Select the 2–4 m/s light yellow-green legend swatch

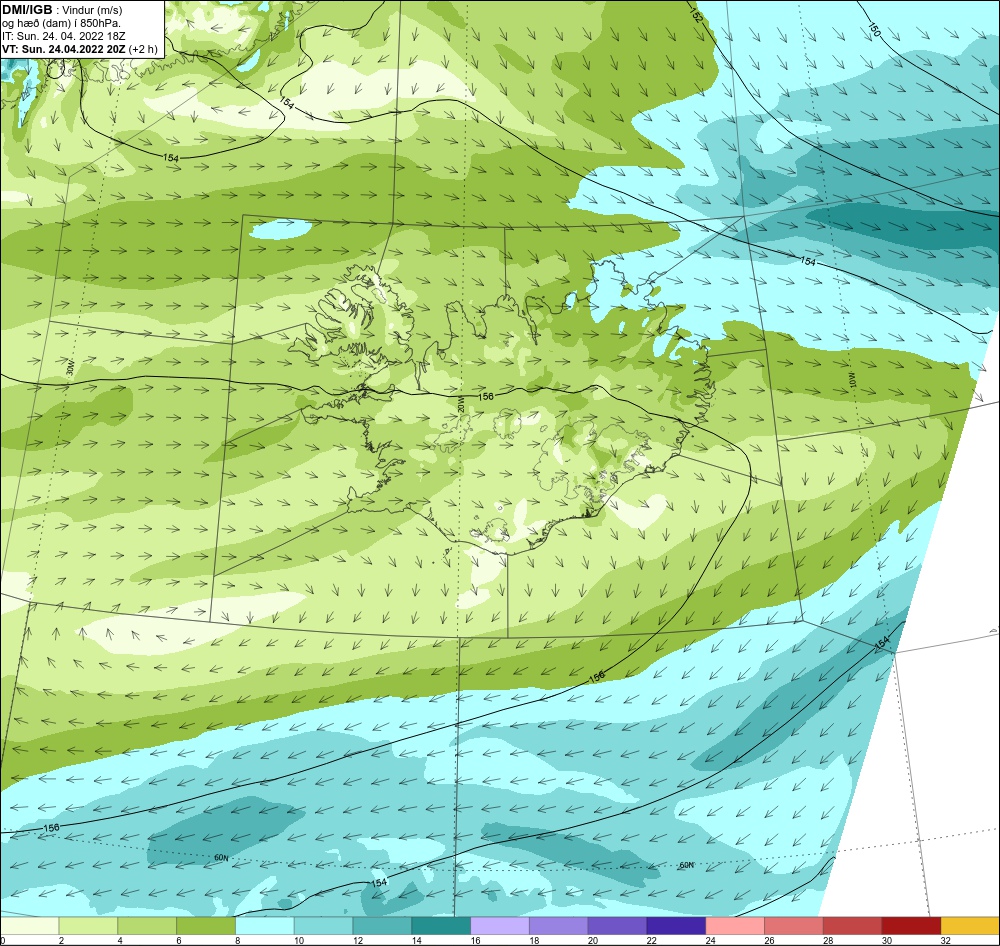tap(88, 926)
